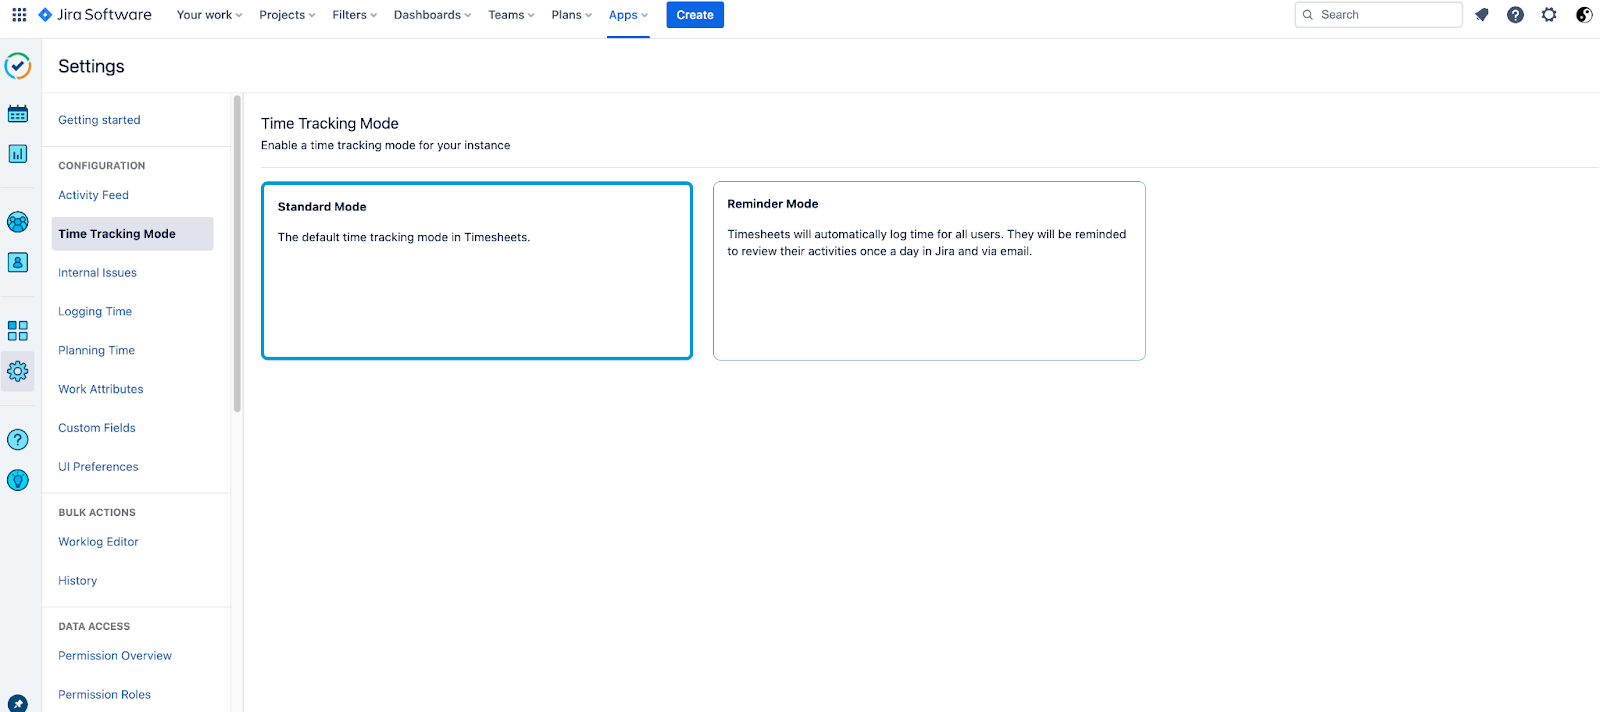Open the Reports chart icon in sidebar
Image resolution: width=1600 pixels, height=712 pixels.
pos(18,154)
